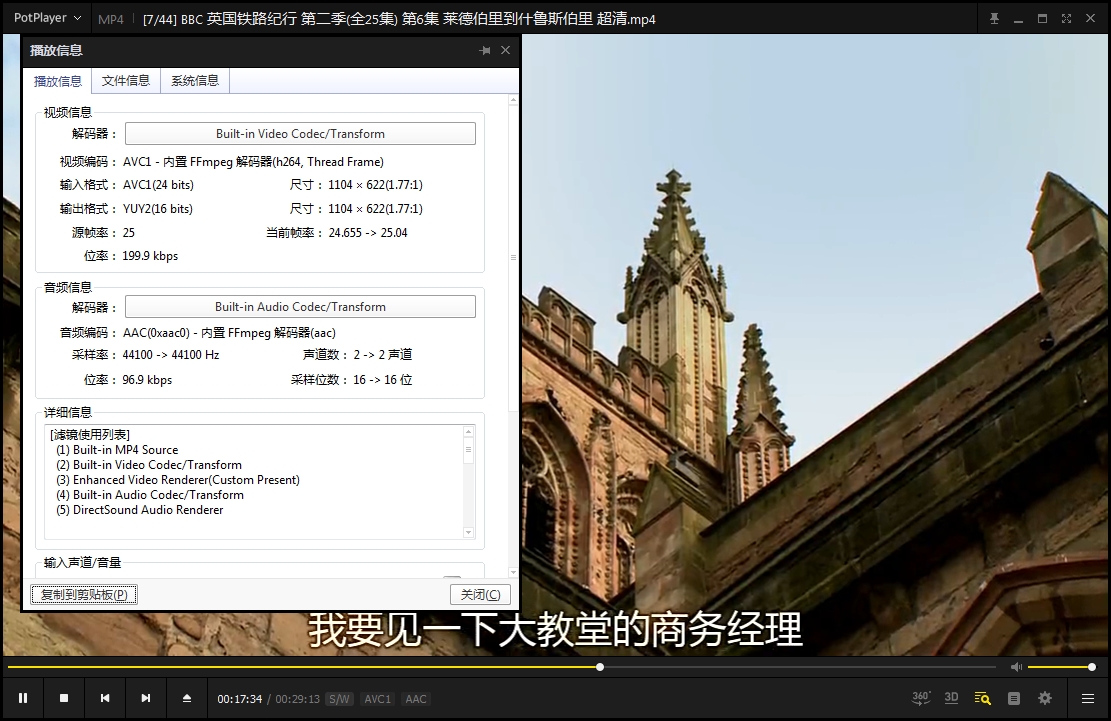Toggle 3D video mode
Image resolution: width=1111 pixels, height=721 pixels.
point(952,698)
